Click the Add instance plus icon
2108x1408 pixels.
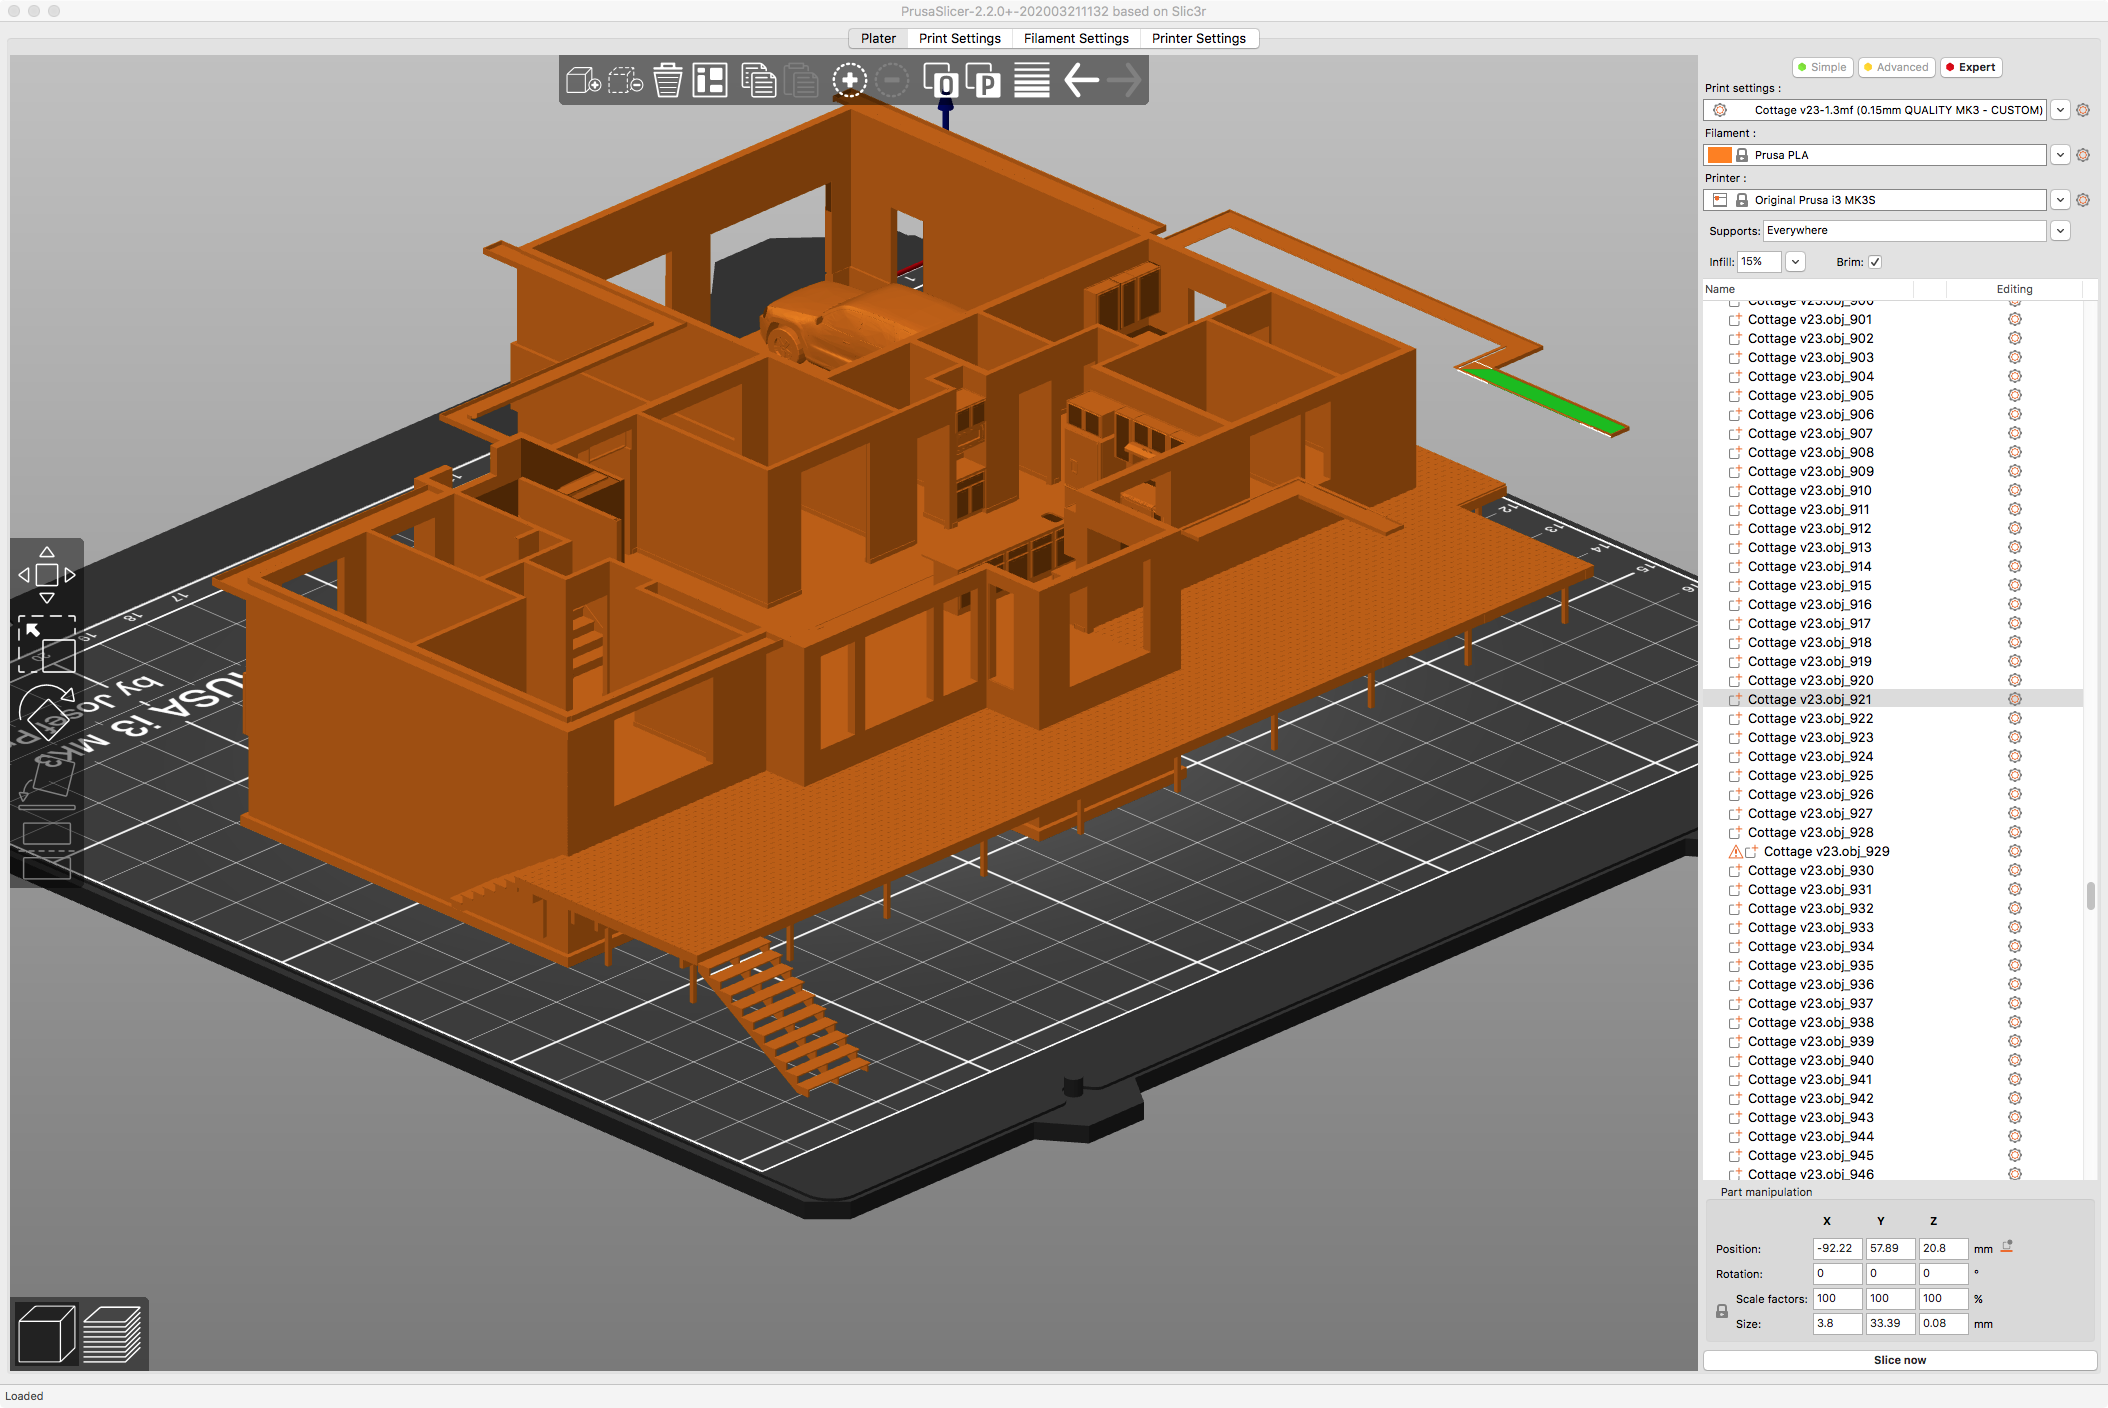[x=850, y=80]
